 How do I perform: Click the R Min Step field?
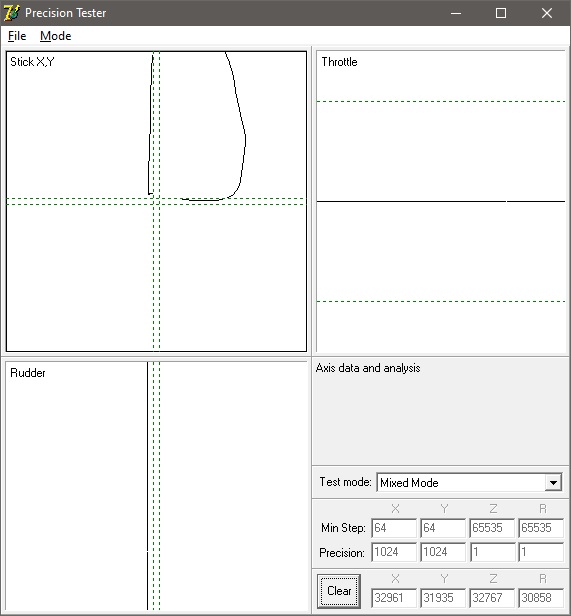(x=541, y=528)
